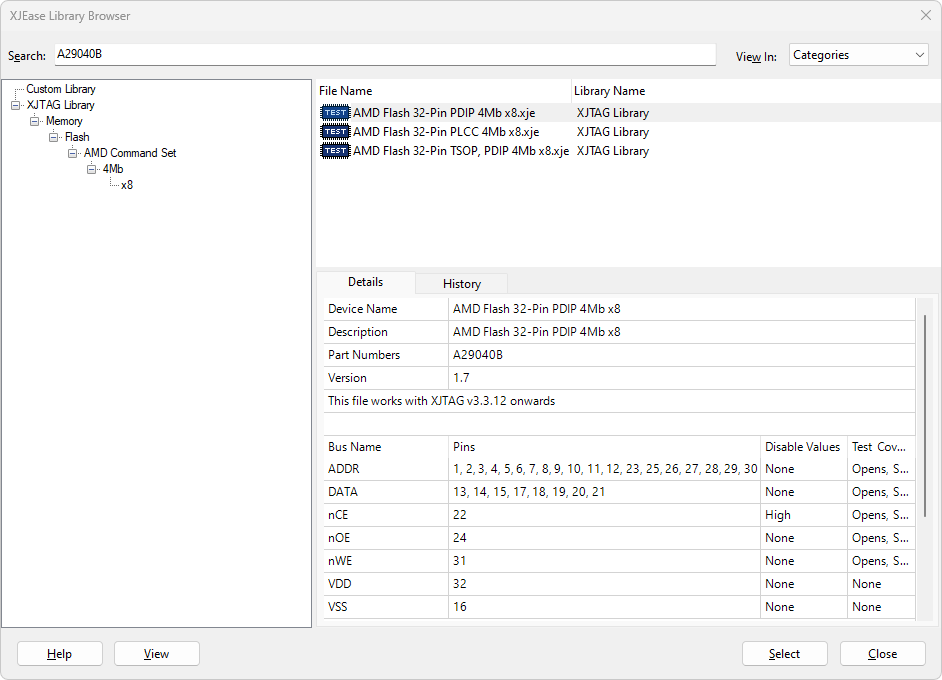
Task: Select the x8 tree item
Action: click(x=127, y=185)
